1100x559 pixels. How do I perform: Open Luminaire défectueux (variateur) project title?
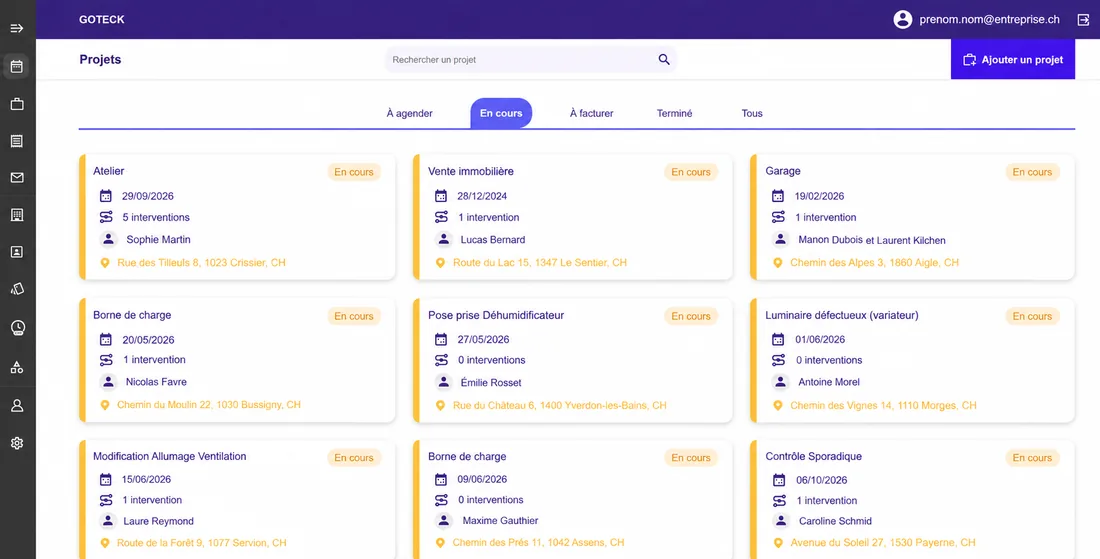click(842, 316)
